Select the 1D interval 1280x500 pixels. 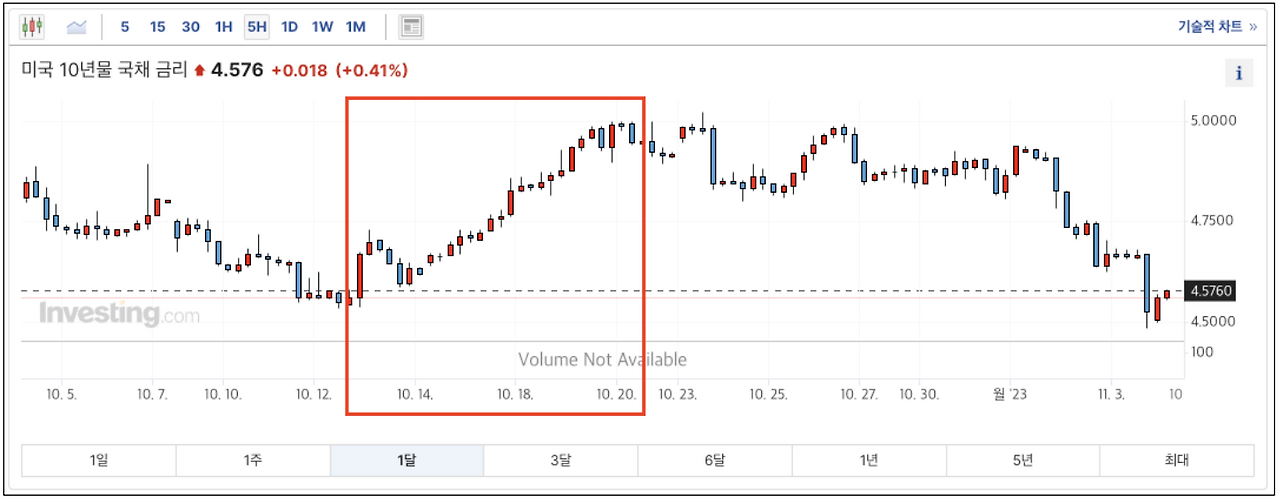coord(289,27)
